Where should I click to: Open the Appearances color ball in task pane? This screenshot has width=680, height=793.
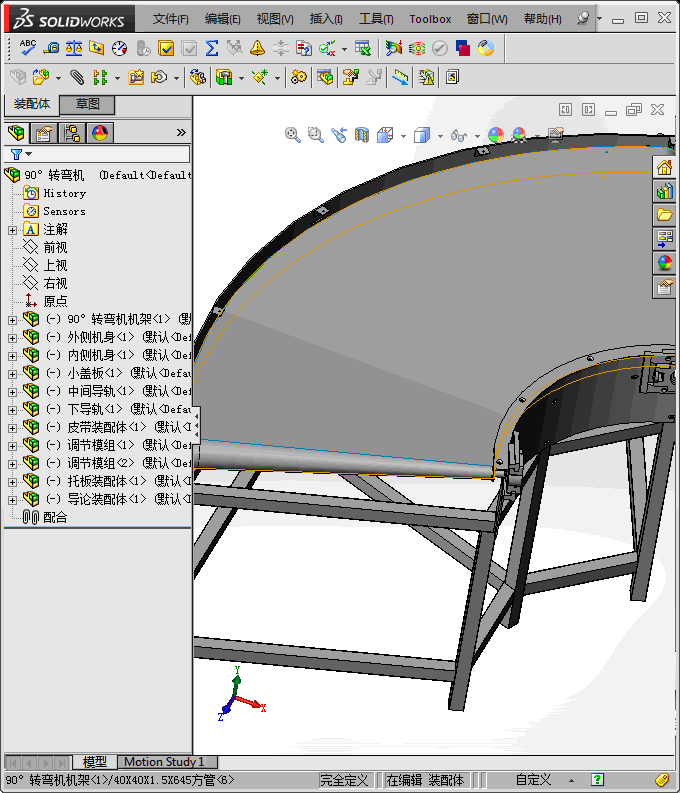(x=664, y=262)
